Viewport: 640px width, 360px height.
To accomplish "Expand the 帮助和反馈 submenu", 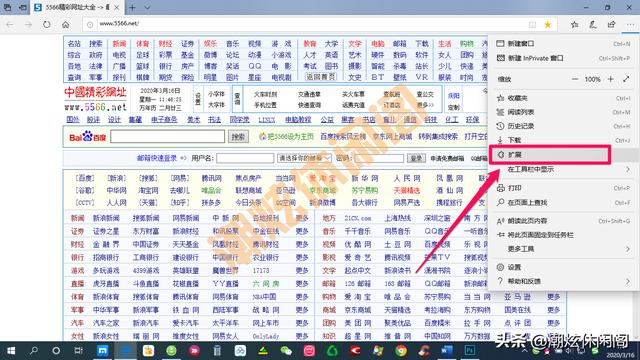I will [563, 281].
